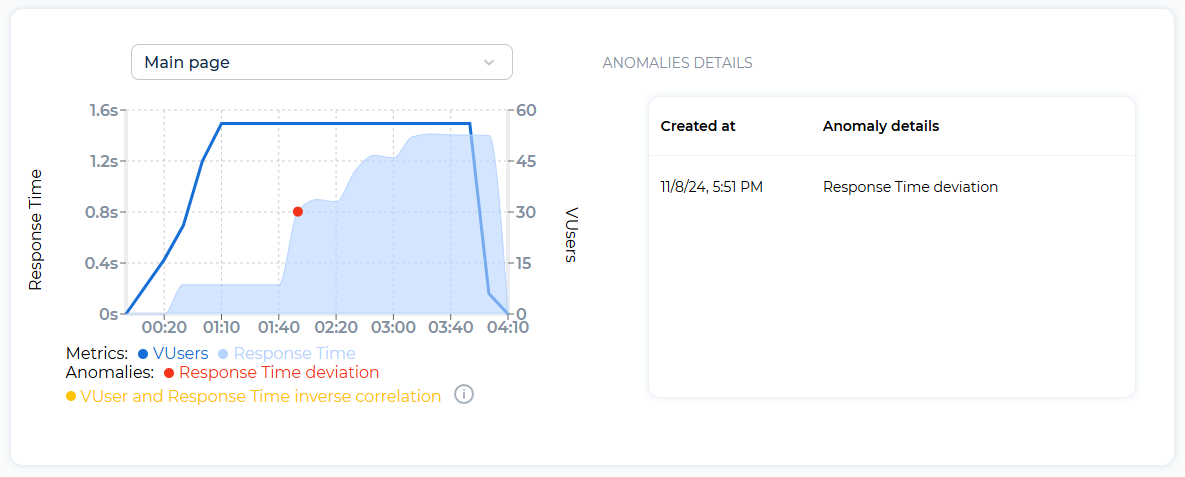Click the 04:10 time axis label
Image resolution: width=1185 pixels, height=477 pixels.
(x=507, y=327)
